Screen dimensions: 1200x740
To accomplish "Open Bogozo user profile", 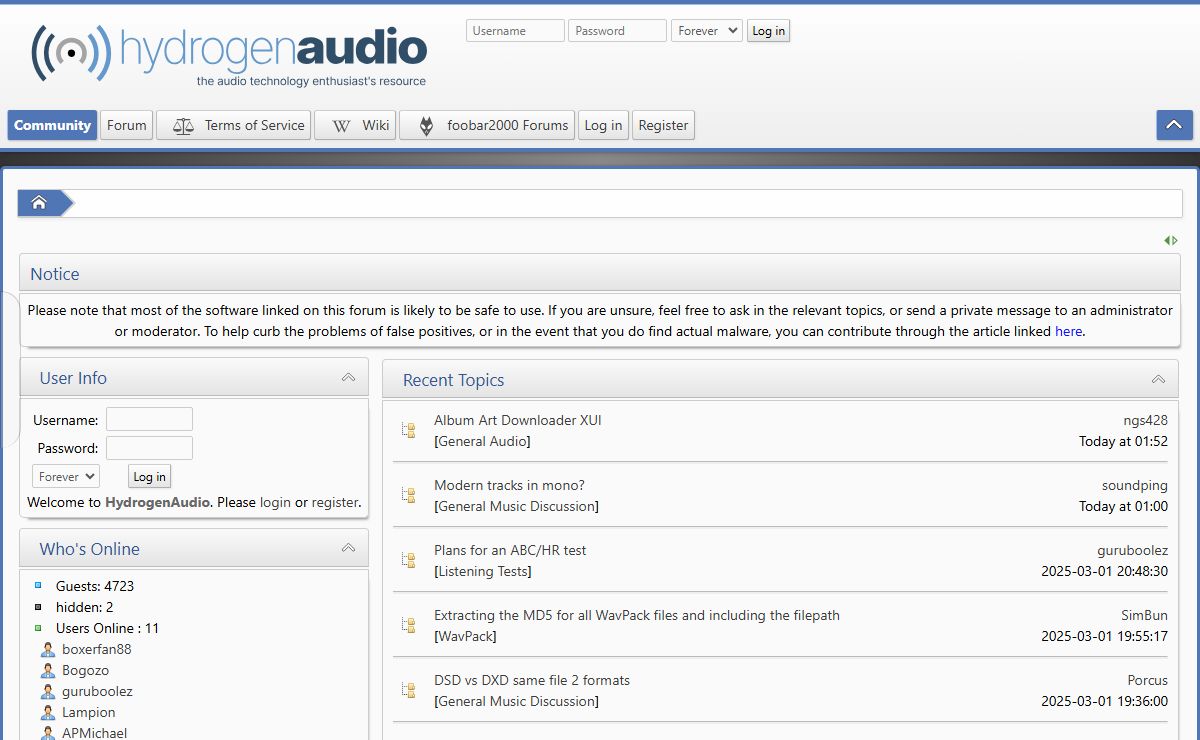I will coord(86,670).
